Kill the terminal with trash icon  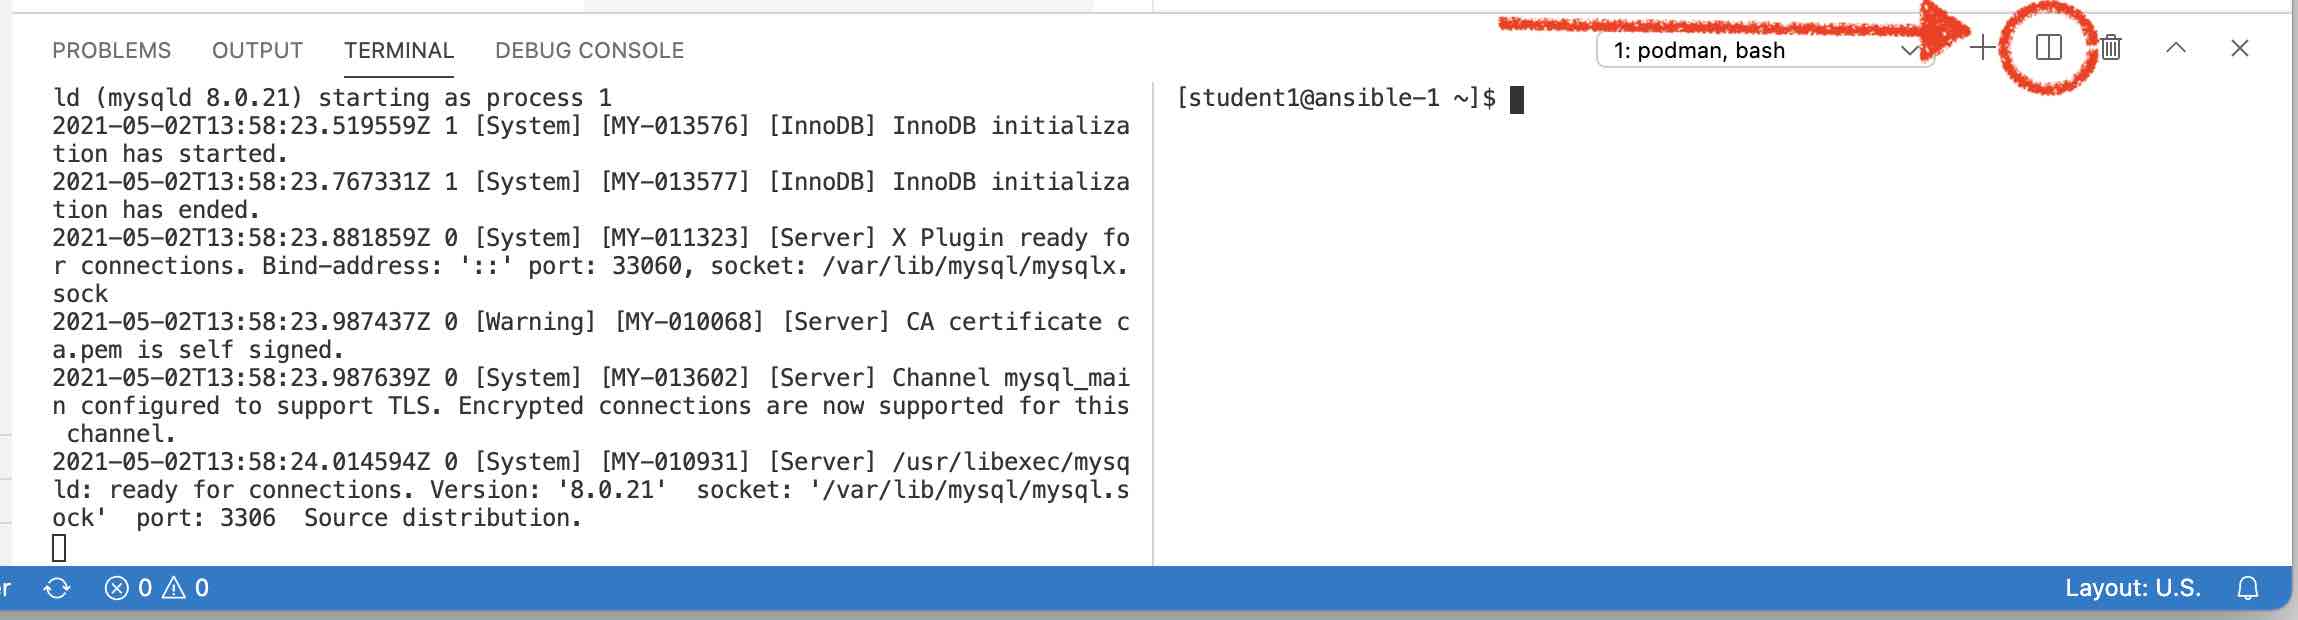click(x=2111, y=48)
